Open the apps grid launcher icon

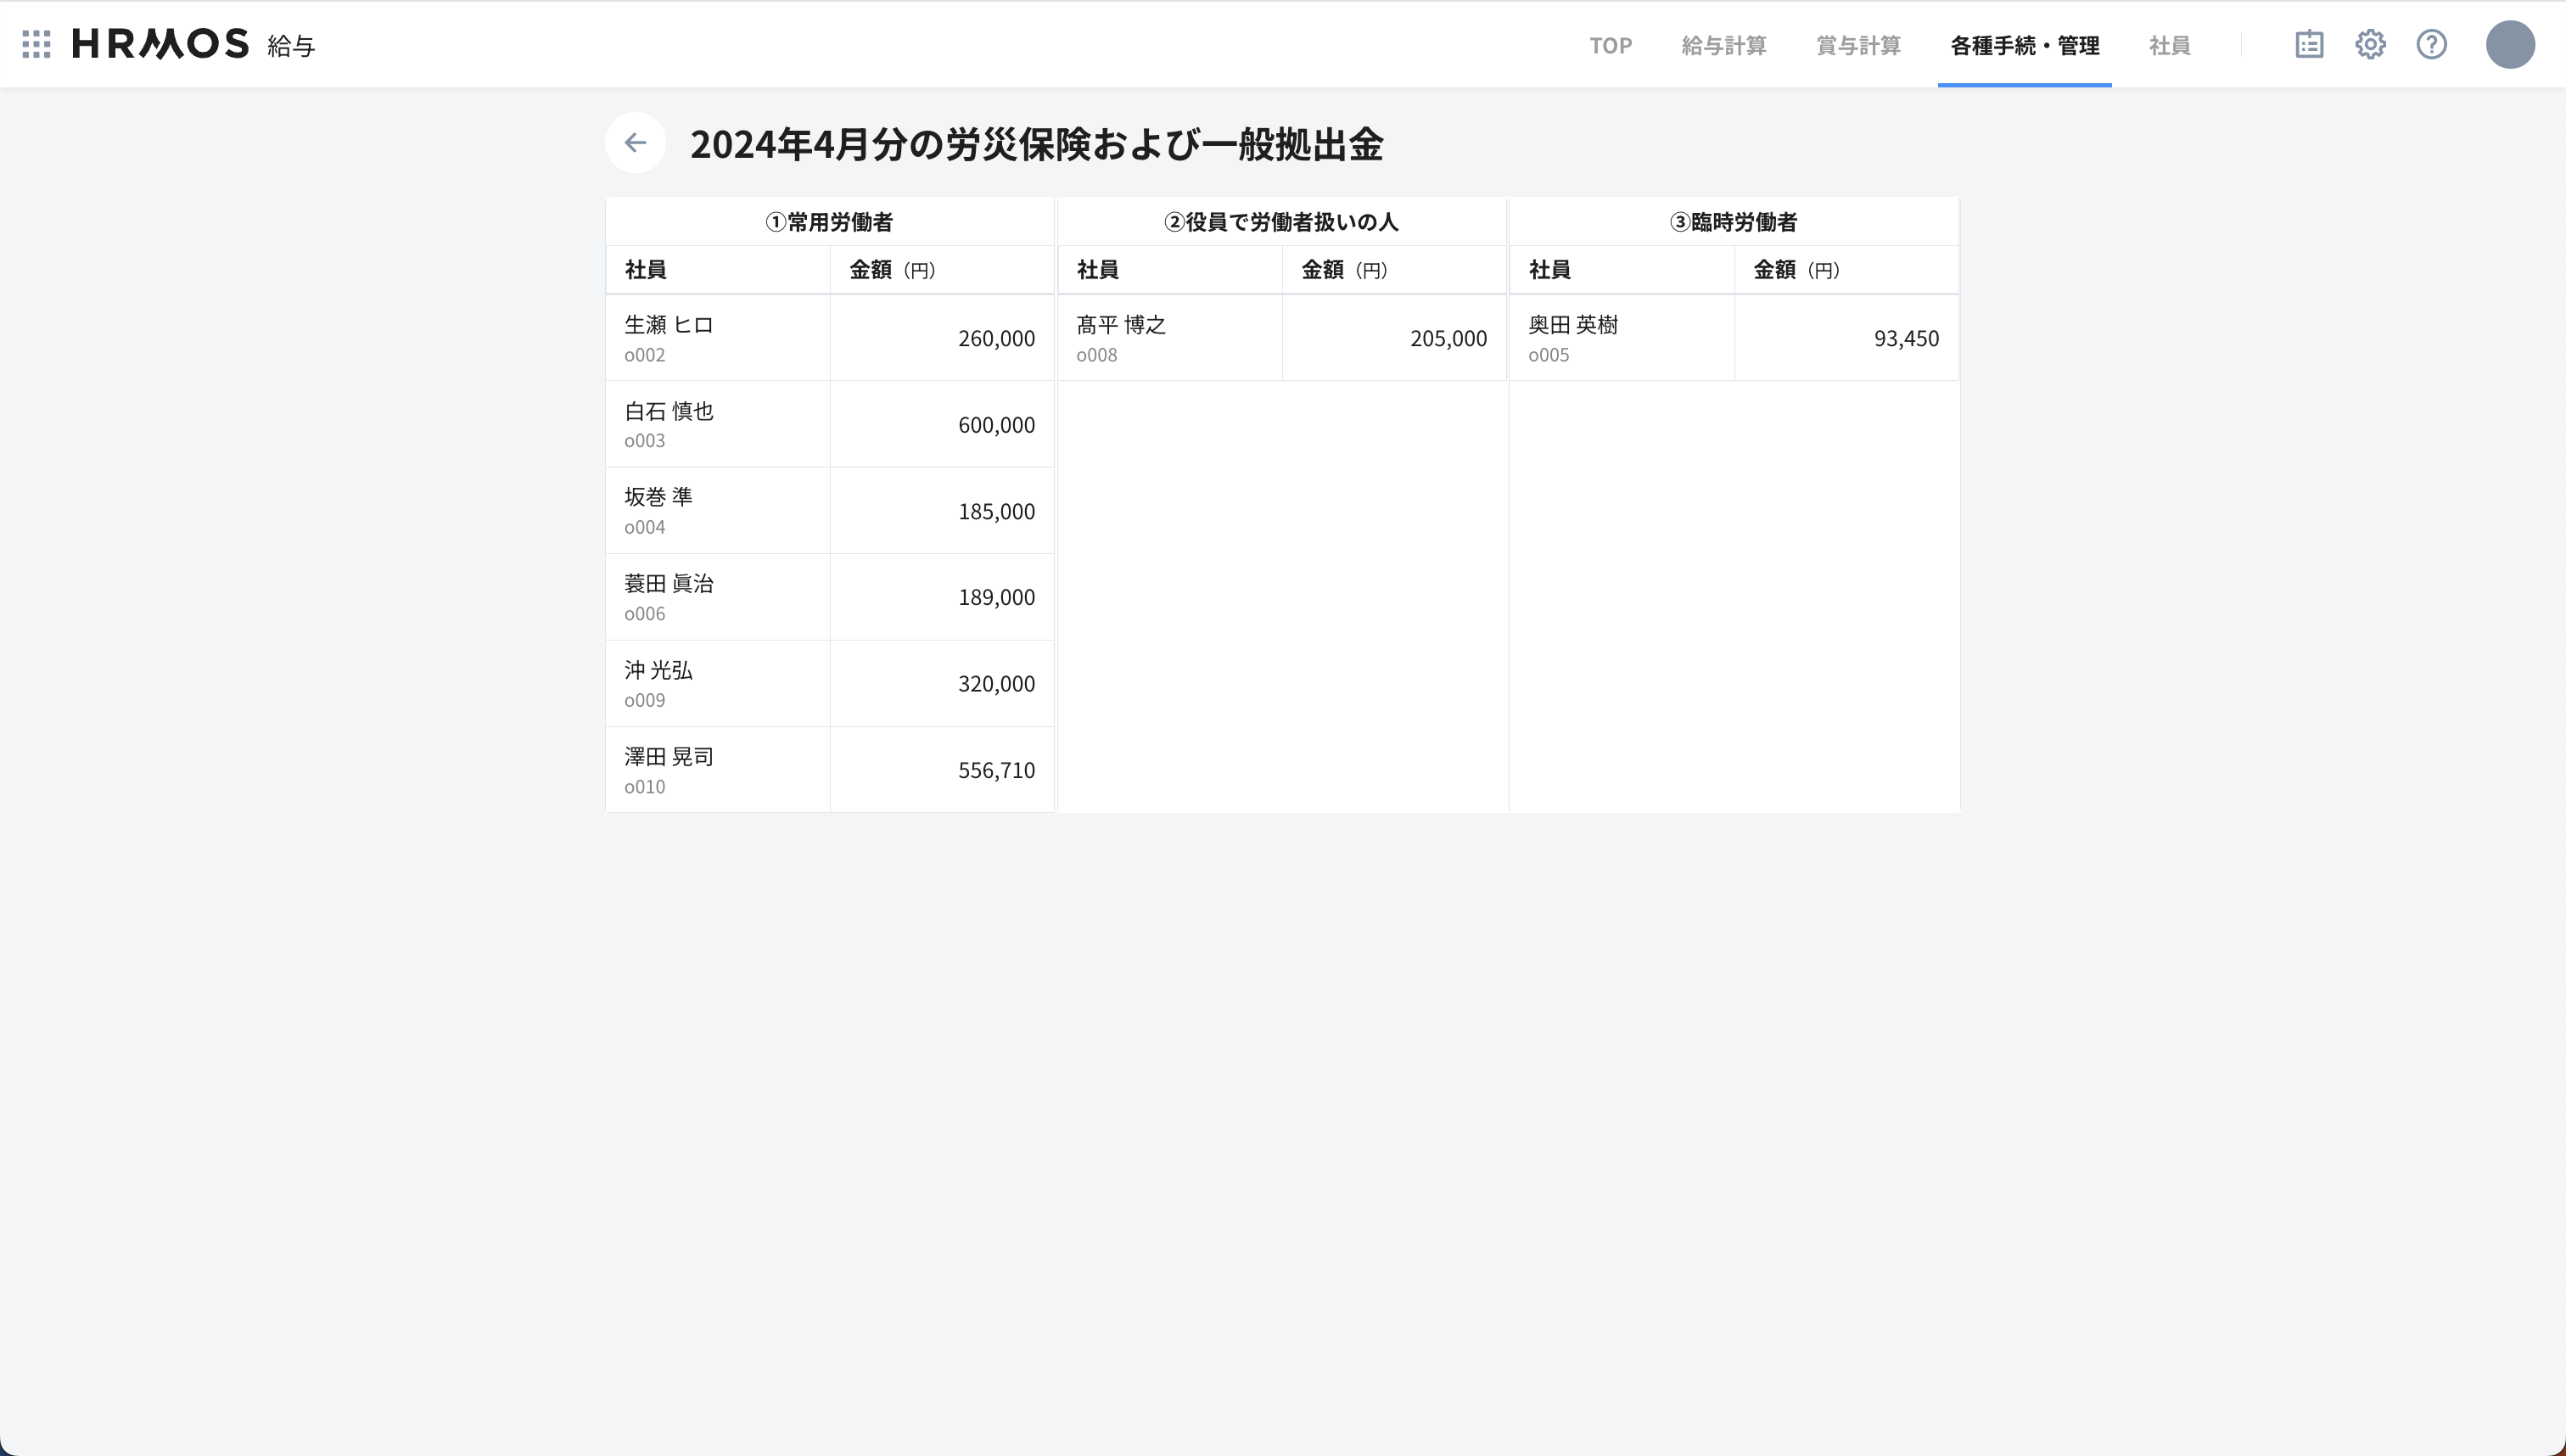pyautogui.click(x=36, y=44)
